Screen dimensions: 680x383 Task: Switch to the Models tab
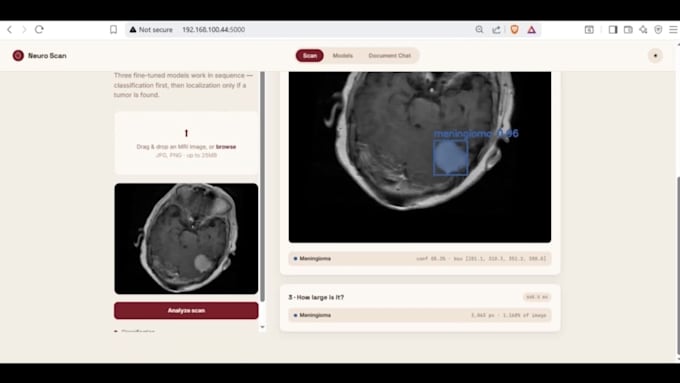(343, 56)
